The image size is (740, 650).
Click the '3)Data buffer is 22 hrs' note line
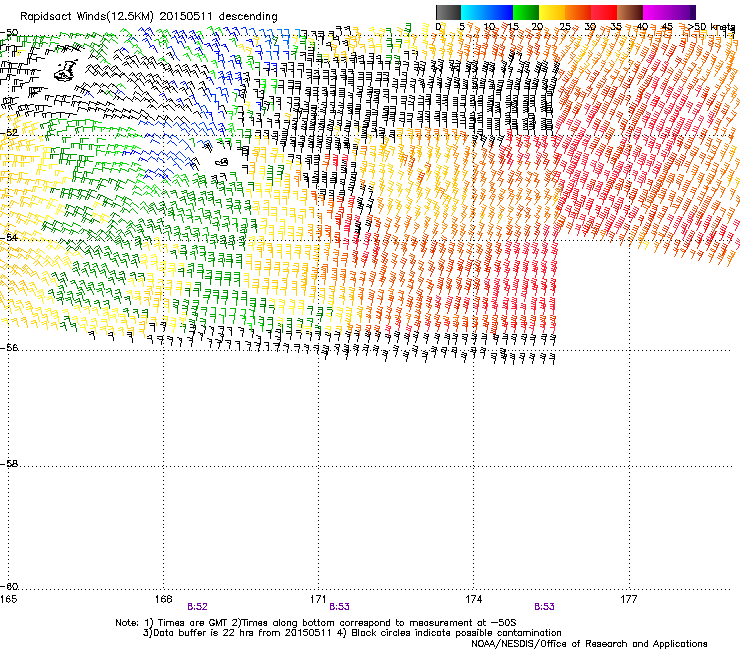coord(352,633)
